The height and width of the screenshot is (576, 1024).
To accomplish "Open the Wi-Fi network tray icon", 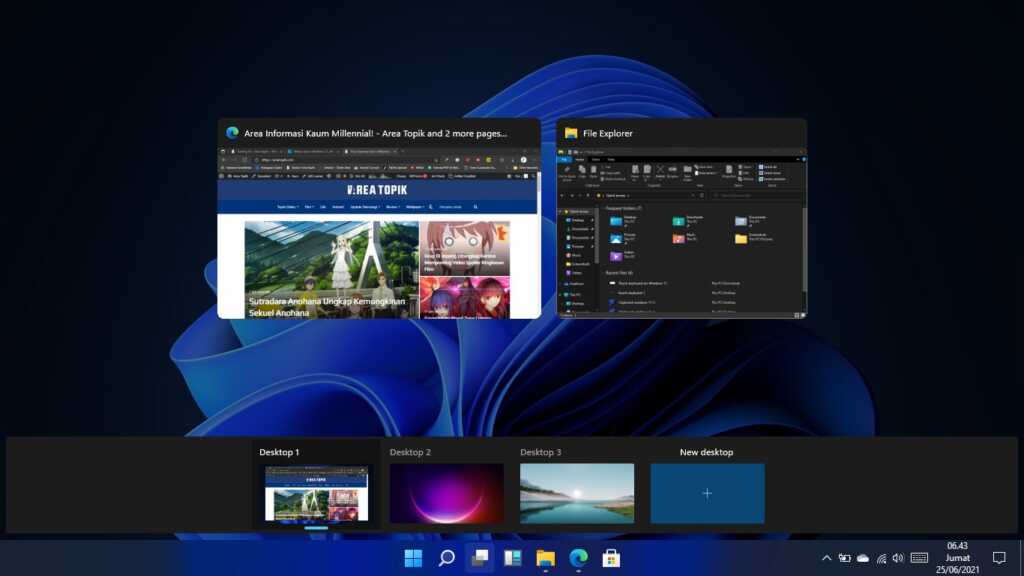I will click(x=882, y=558).
